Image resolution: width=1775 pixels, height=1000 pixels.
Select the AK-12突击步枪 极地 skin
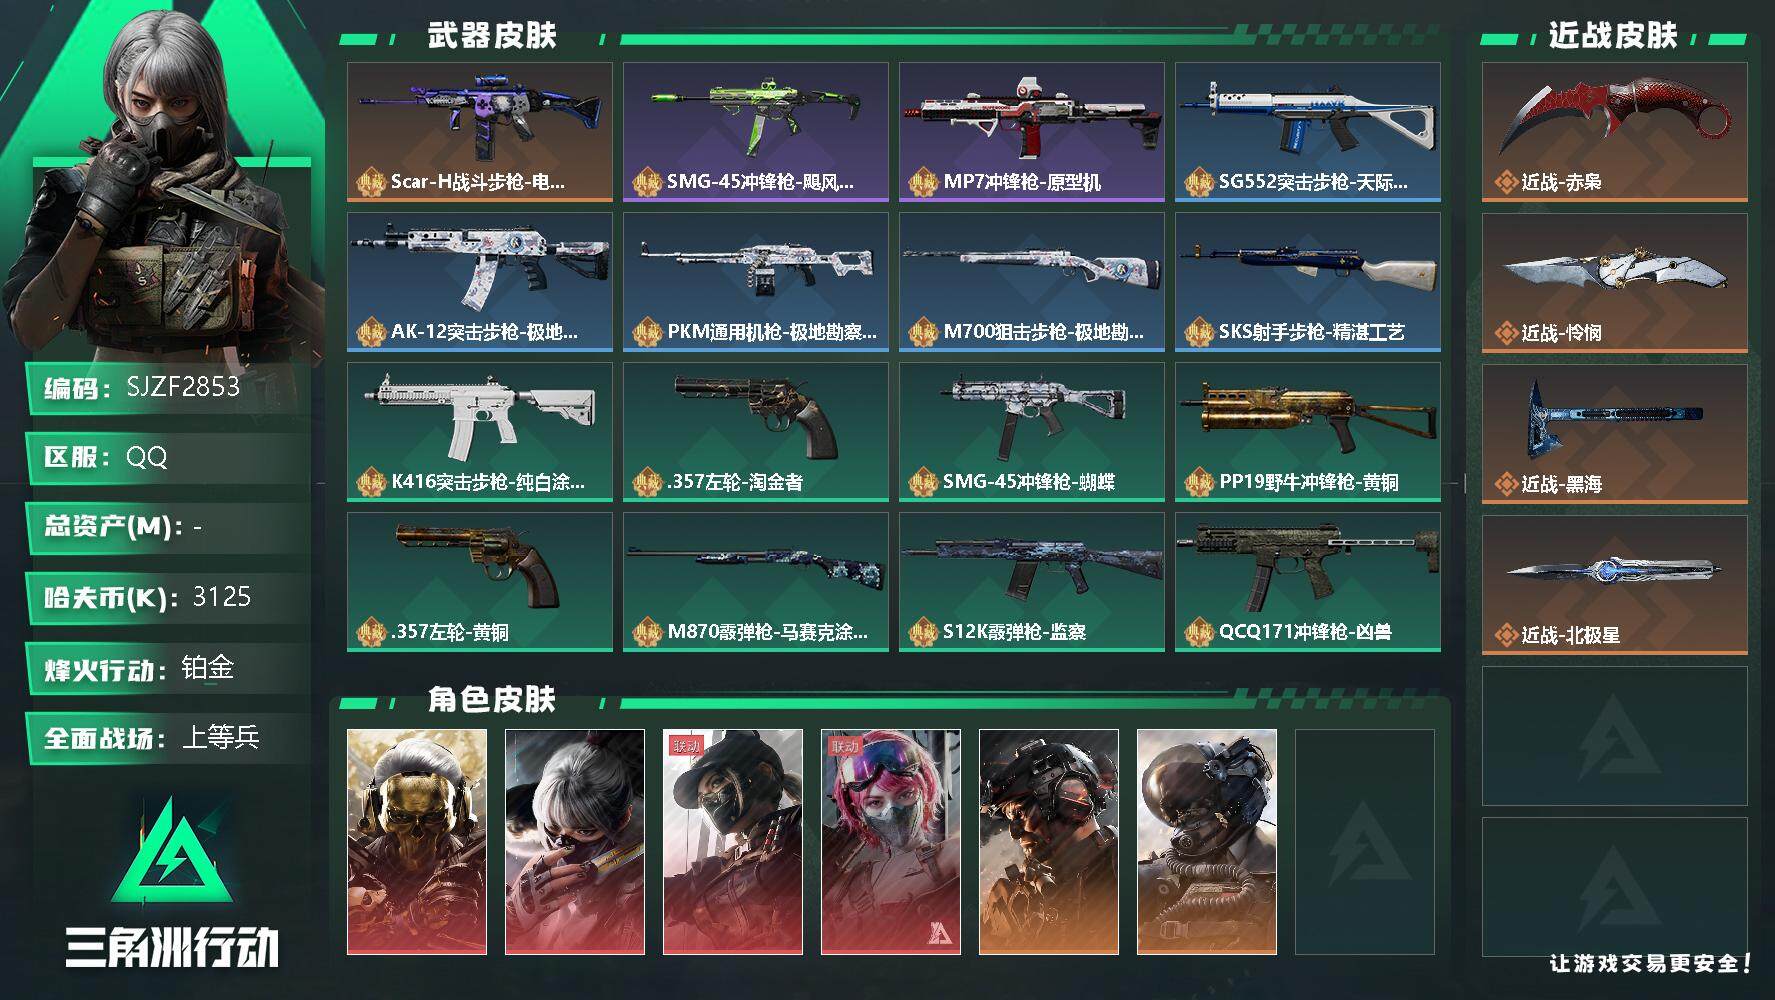pos(480,282)
